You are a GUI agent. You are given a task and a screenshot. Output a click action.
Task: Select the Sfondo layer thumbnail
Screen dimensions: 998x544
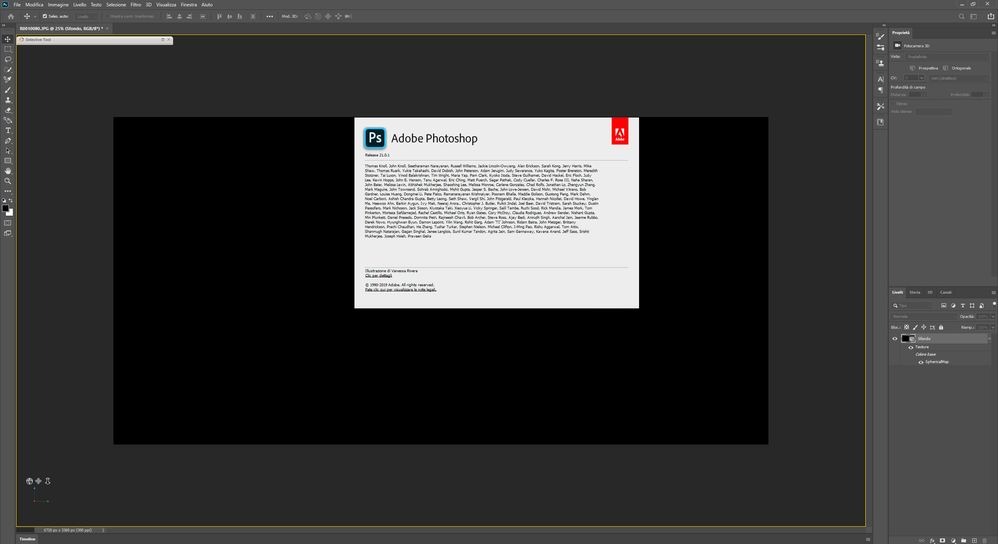click(906, 338)
